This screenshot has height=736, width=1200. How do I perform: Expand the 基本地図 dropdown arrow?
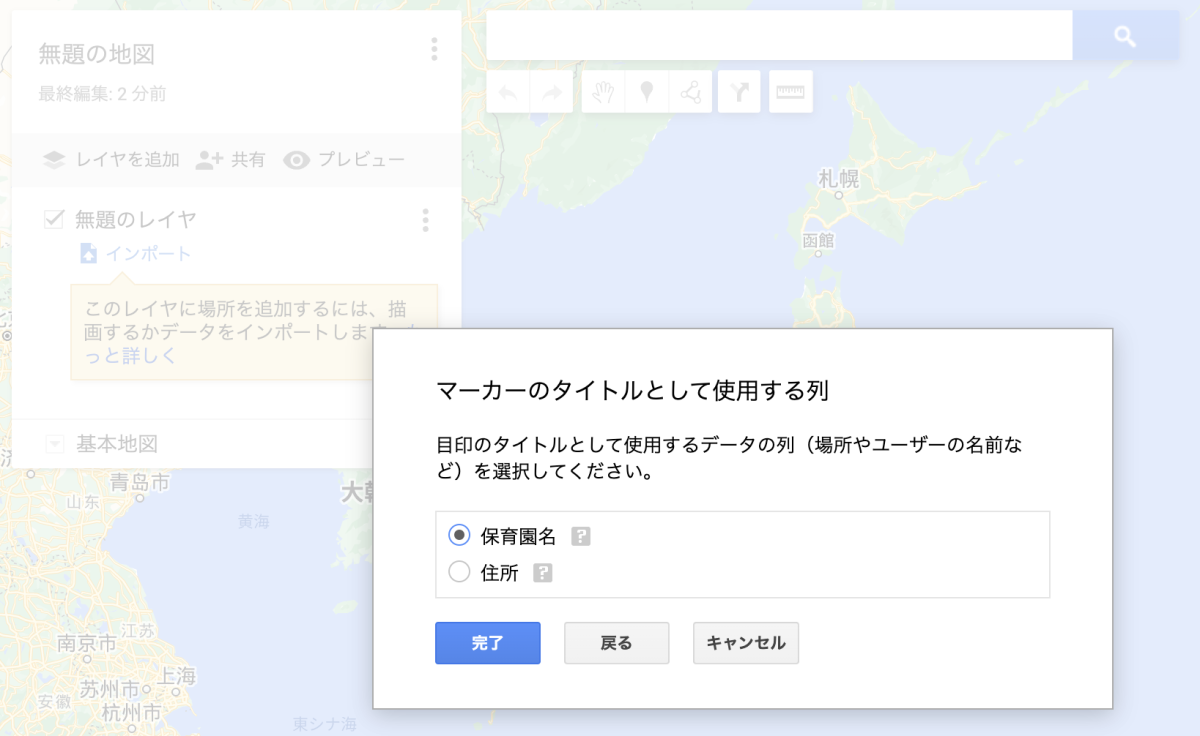point(55,444)
